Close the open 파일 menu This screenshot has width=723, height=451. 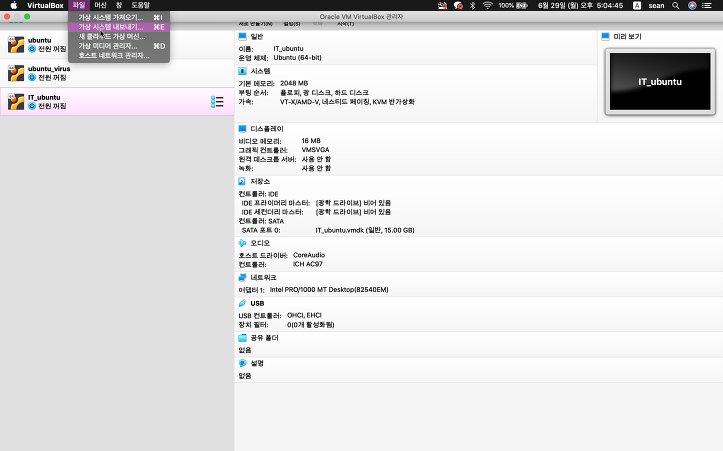pyautogui.click(x=79, y=6)
